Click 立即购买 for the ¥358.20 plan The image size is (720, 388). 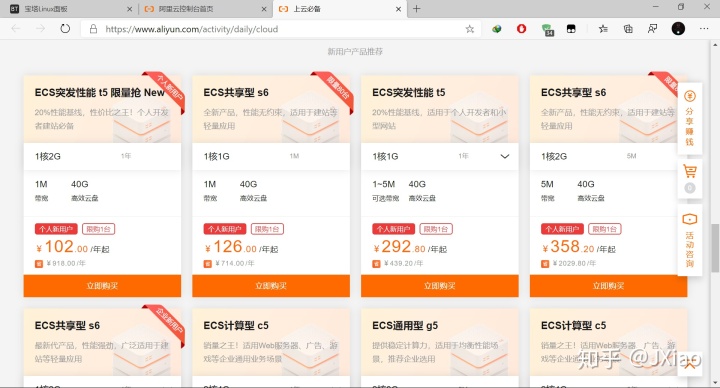click(608, 286)
